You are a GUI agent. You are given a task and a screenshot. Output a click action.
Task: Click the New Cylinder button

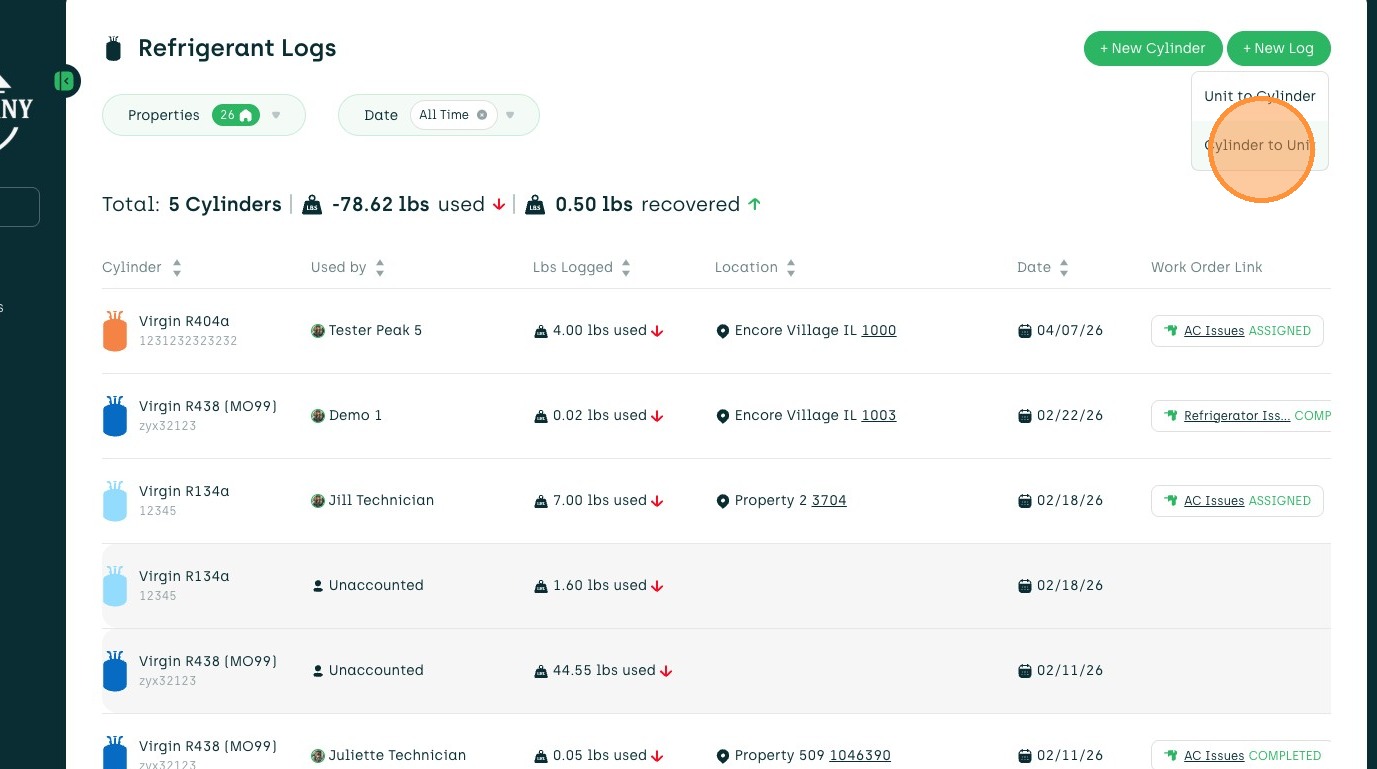pyautogui.click(x=1152, y=48)
